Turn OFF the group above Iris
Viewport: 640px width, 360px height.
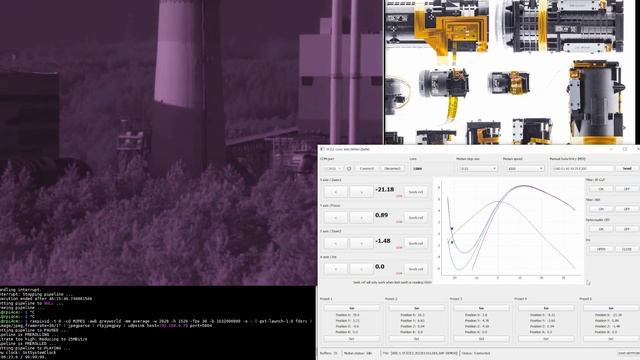point(627,229)
